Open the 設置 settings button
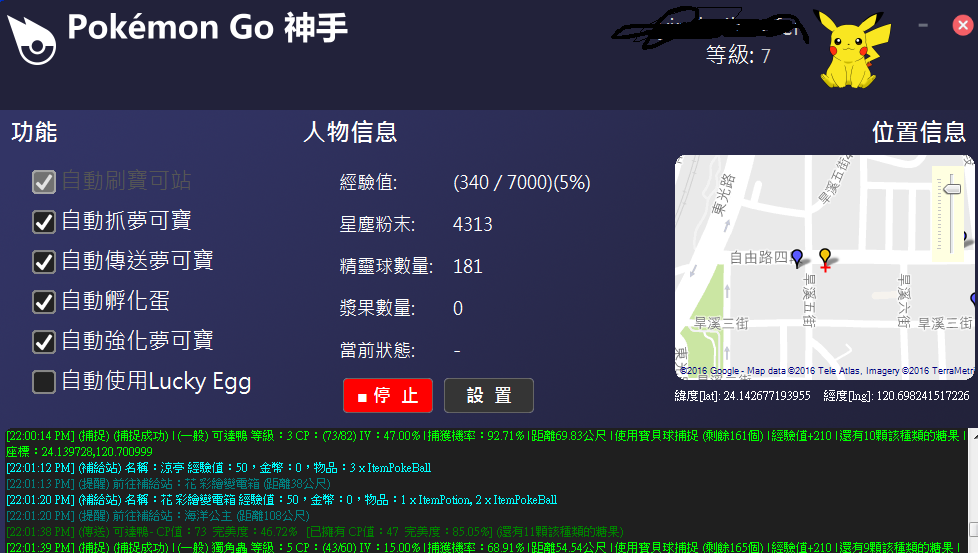Viewport: 978px width, 553px height. 489,395
